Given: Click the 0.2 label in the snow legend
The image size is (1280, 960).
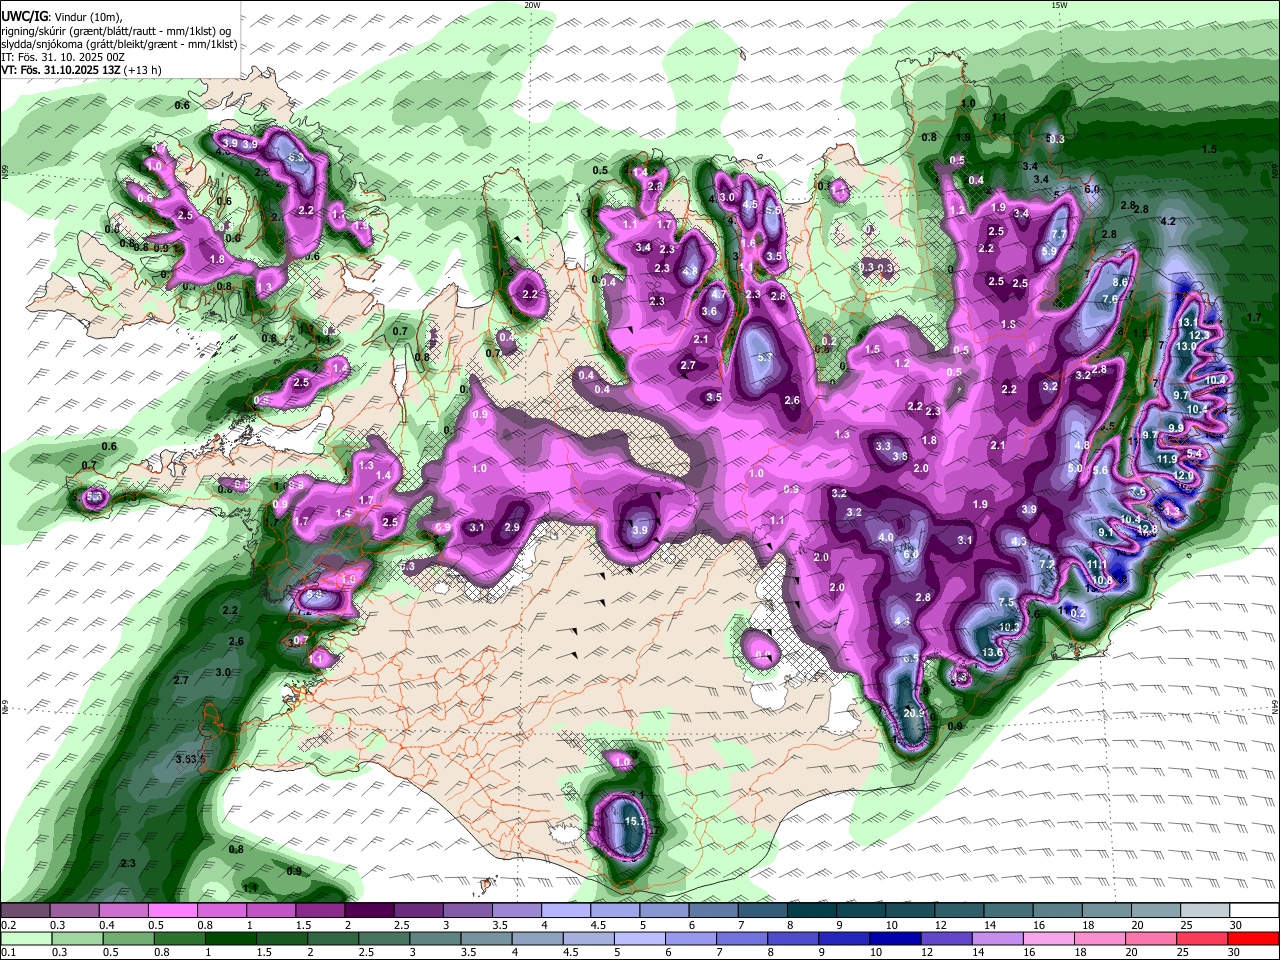Looking at the screenshot, I should click(x=8, y=925).
